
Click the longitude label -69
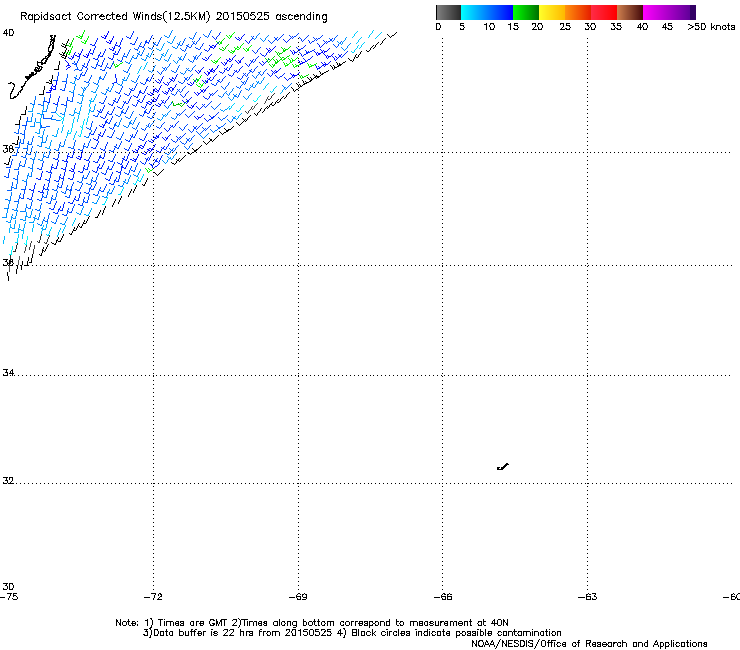pyautogui.click(x=298, y=597)
